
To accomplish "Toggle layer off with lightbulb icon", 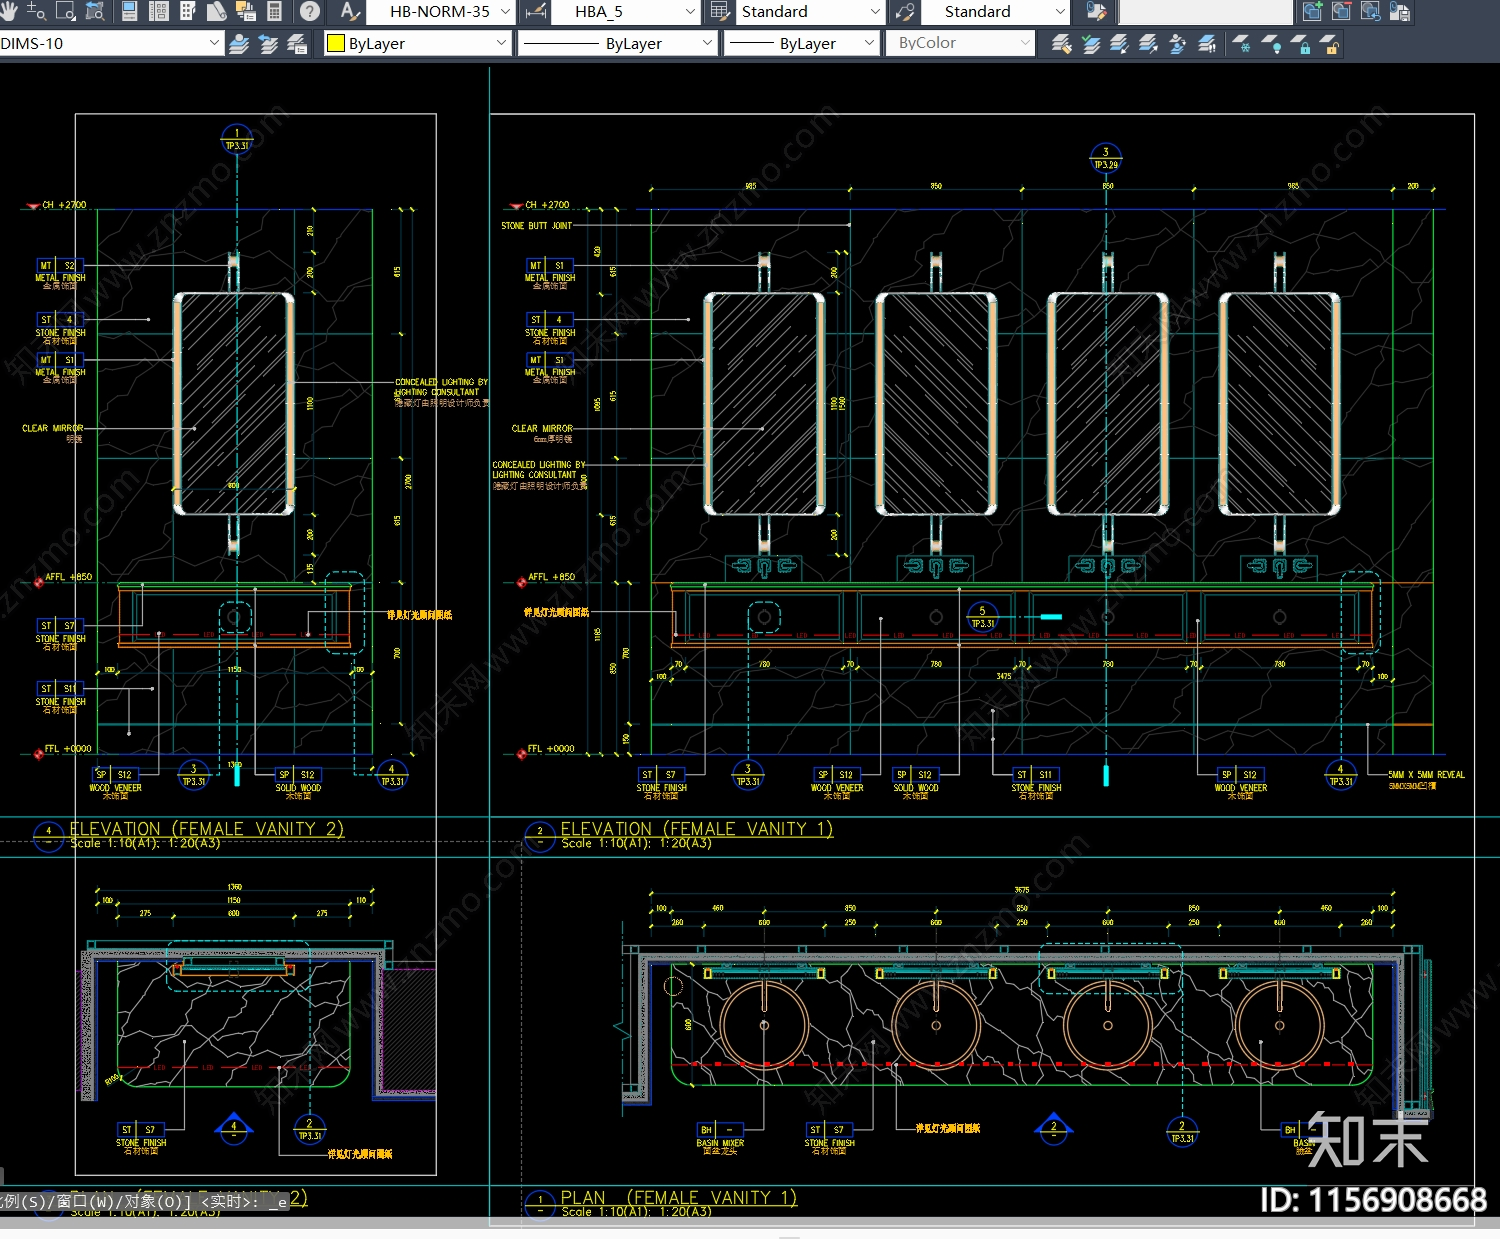I will point(1272,44).
